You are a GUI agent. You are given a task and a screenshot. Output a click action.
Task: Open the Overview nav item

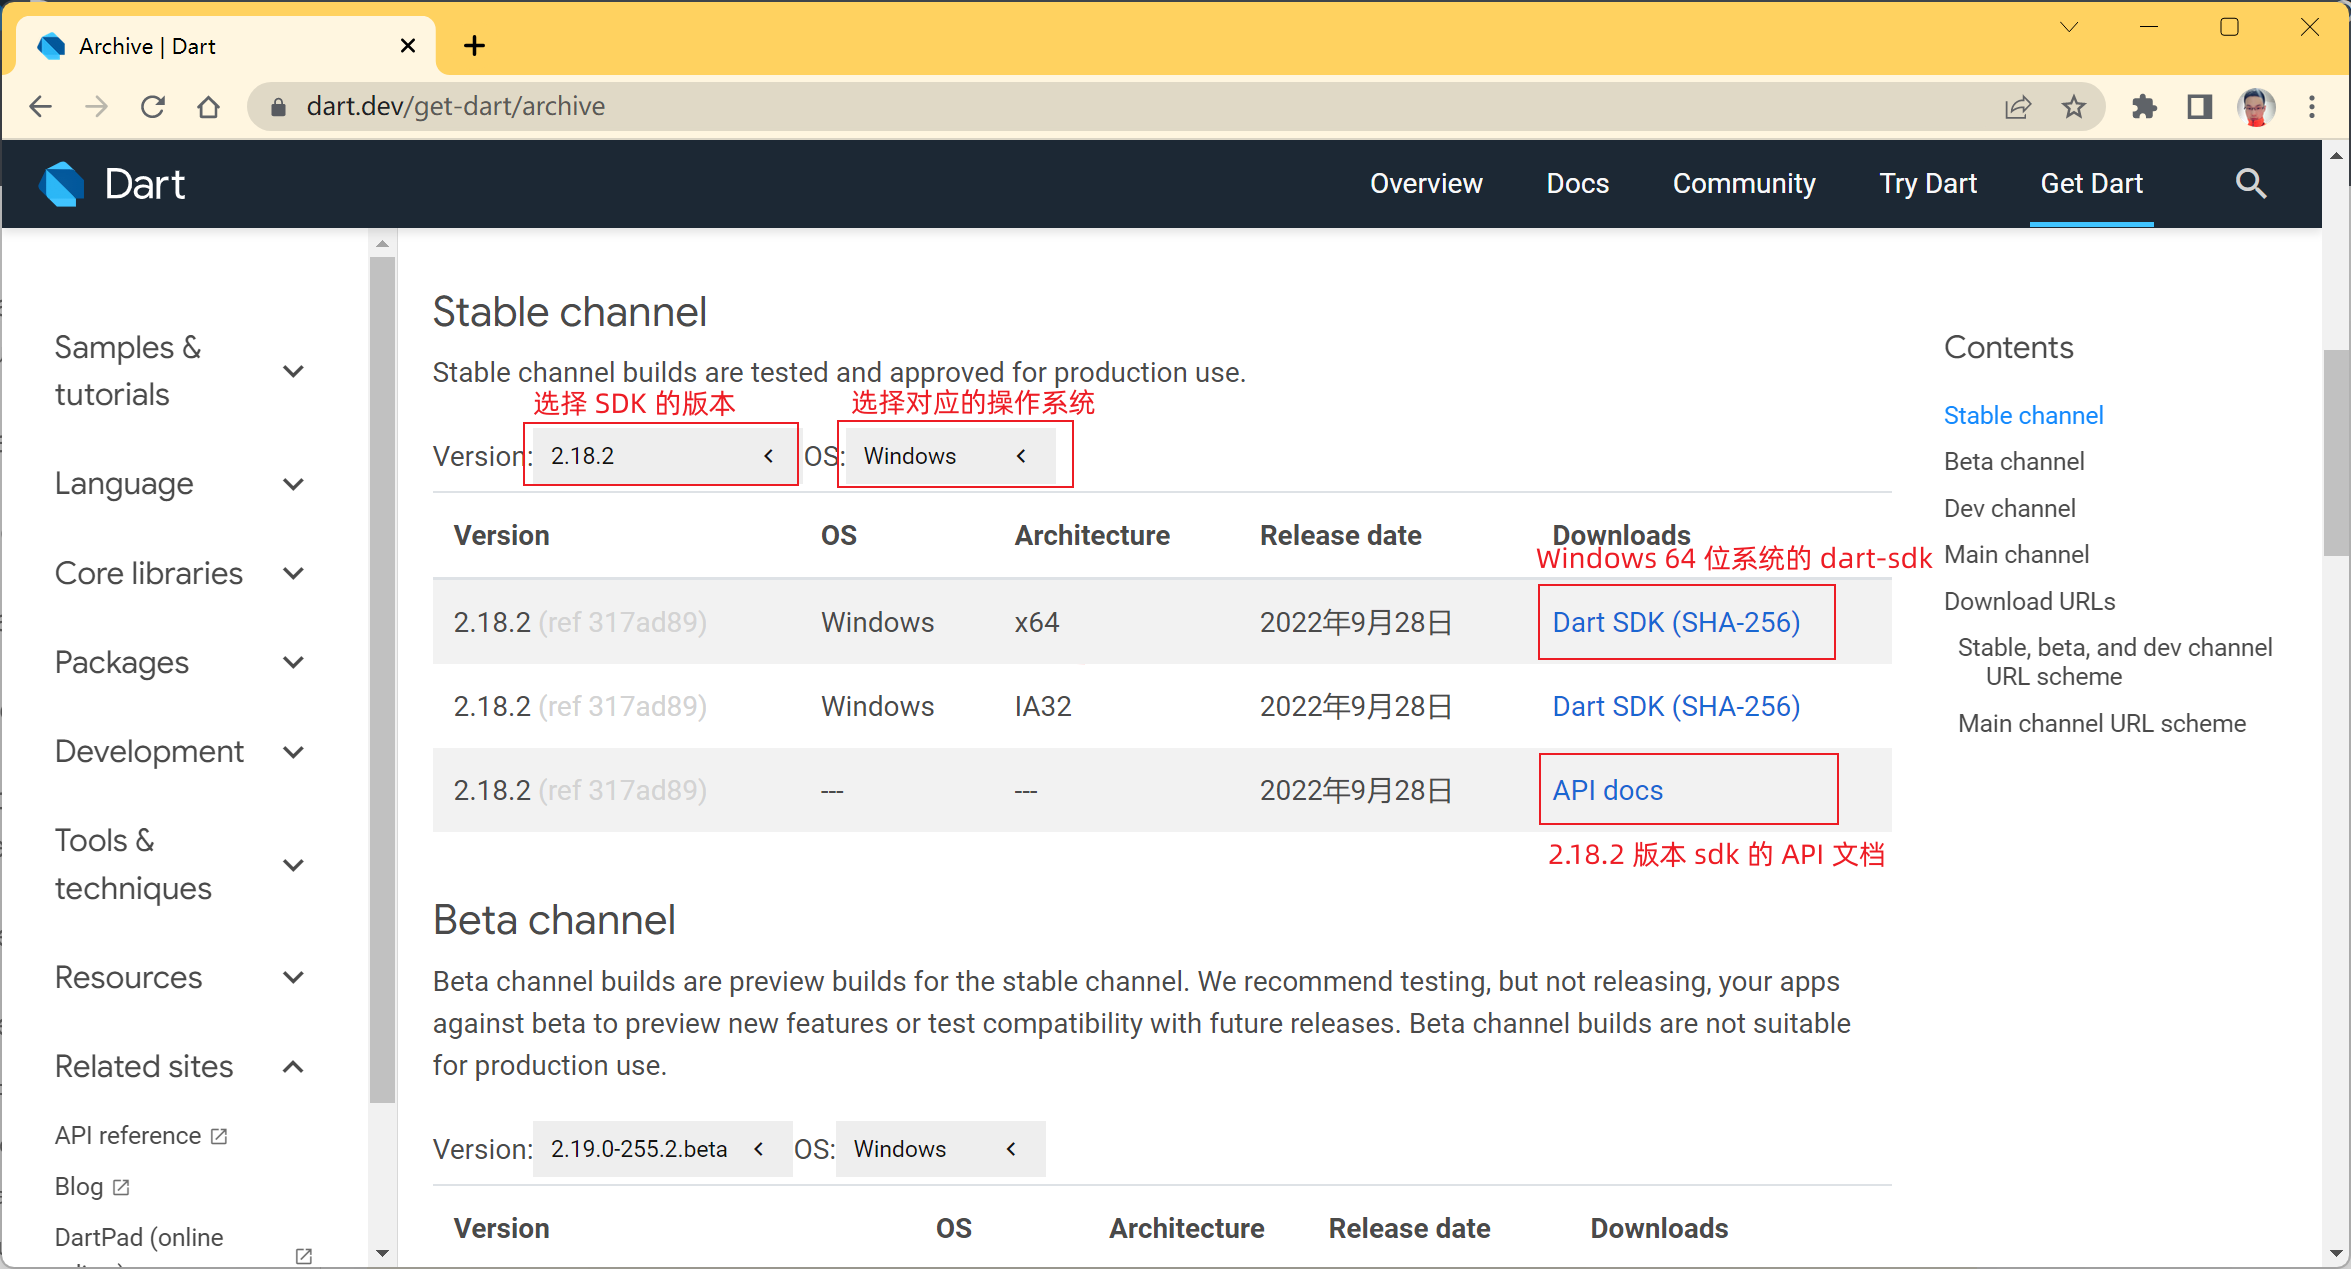[x=1426, y=184]
